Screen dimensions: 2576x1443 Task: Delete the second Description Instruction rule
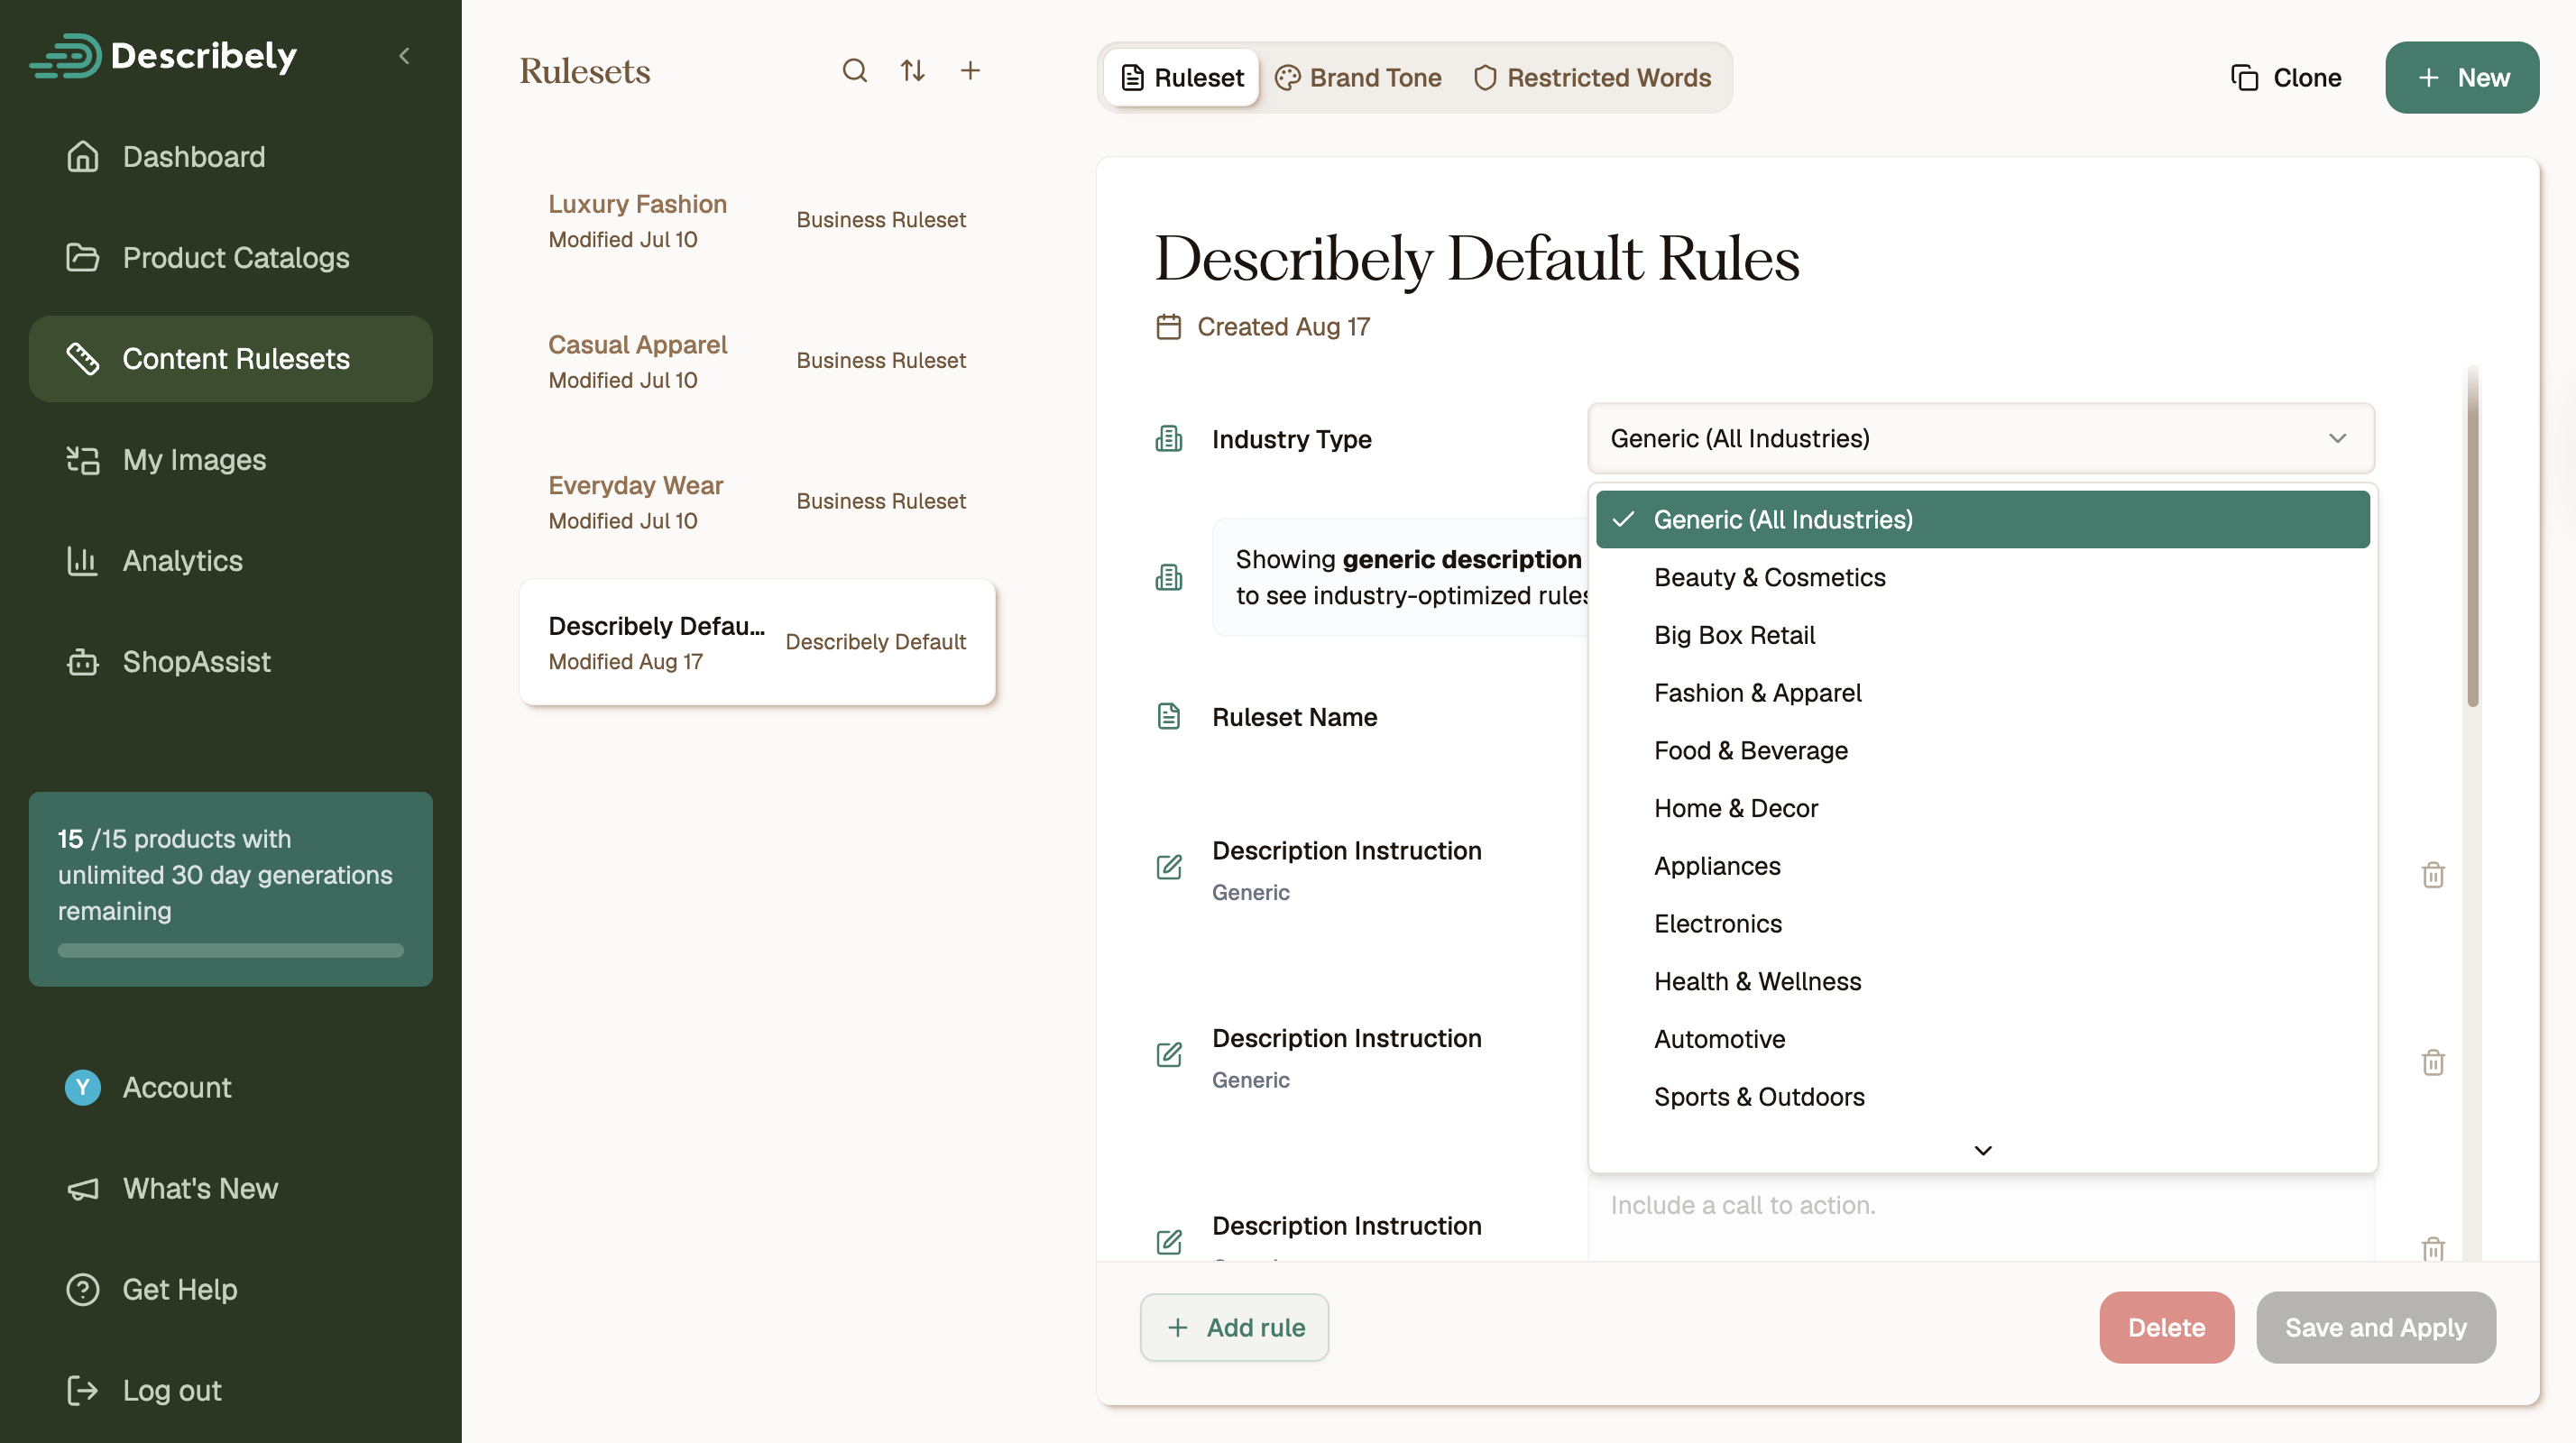[2433, 1062]
